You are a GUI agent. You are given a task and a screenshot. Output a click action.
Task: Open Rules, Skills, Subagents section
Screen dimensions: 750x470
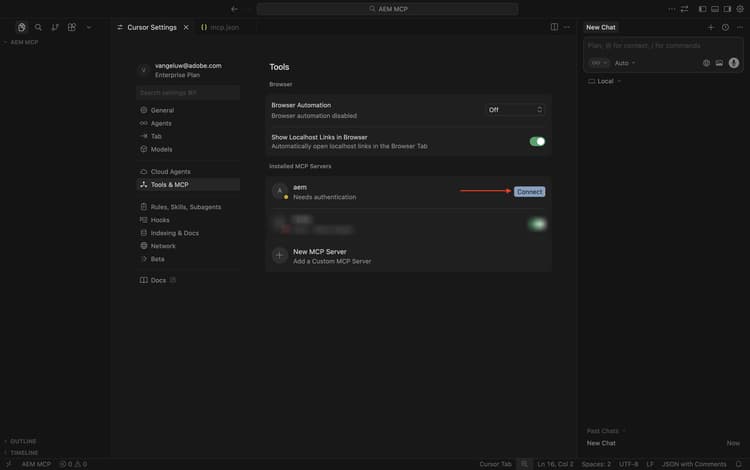[x=188, y=207]
